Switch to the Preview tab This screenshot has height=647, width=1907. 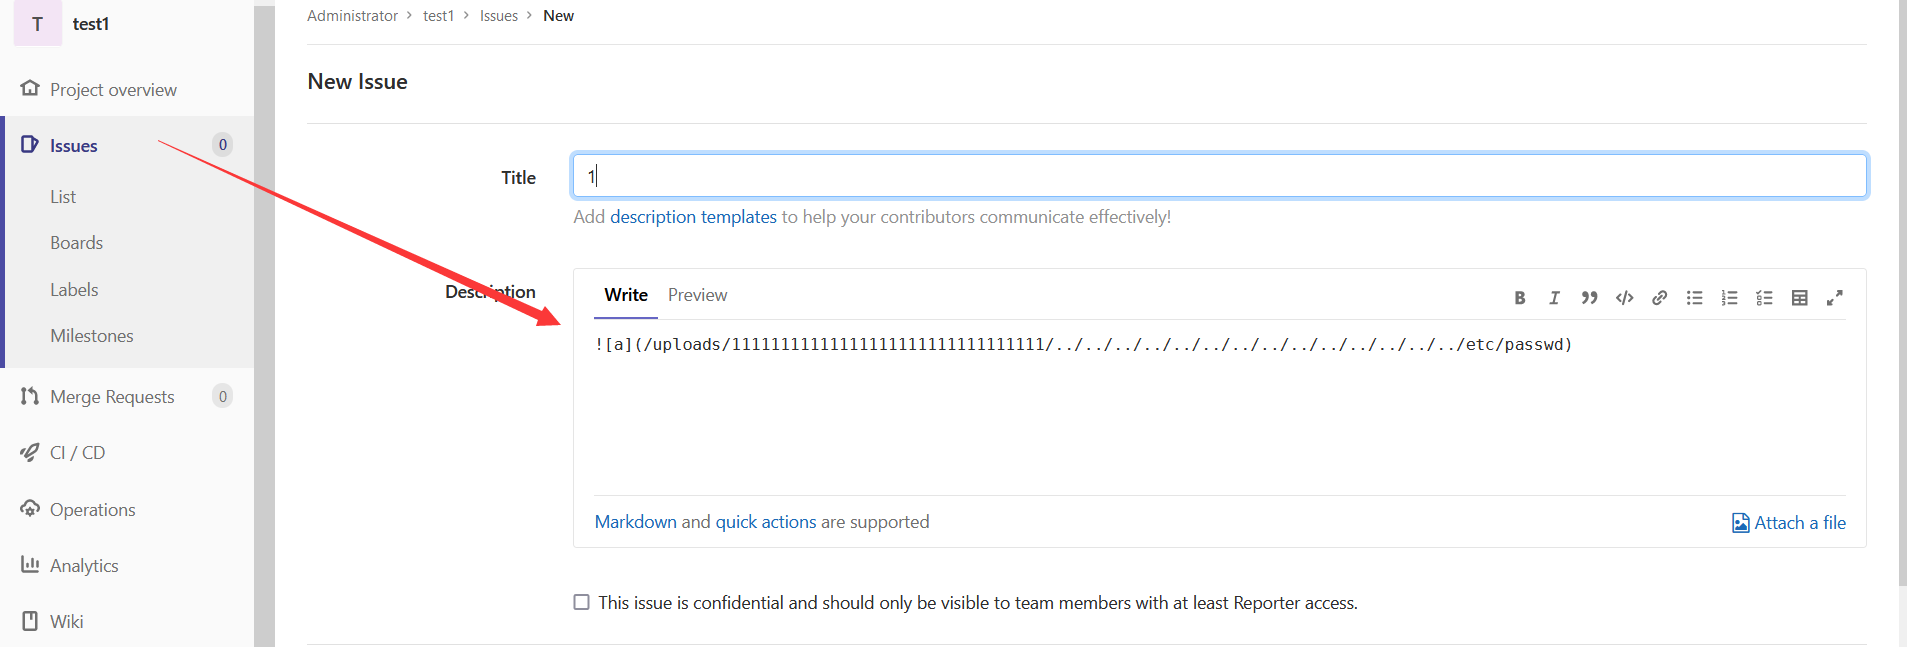point(697,295)
